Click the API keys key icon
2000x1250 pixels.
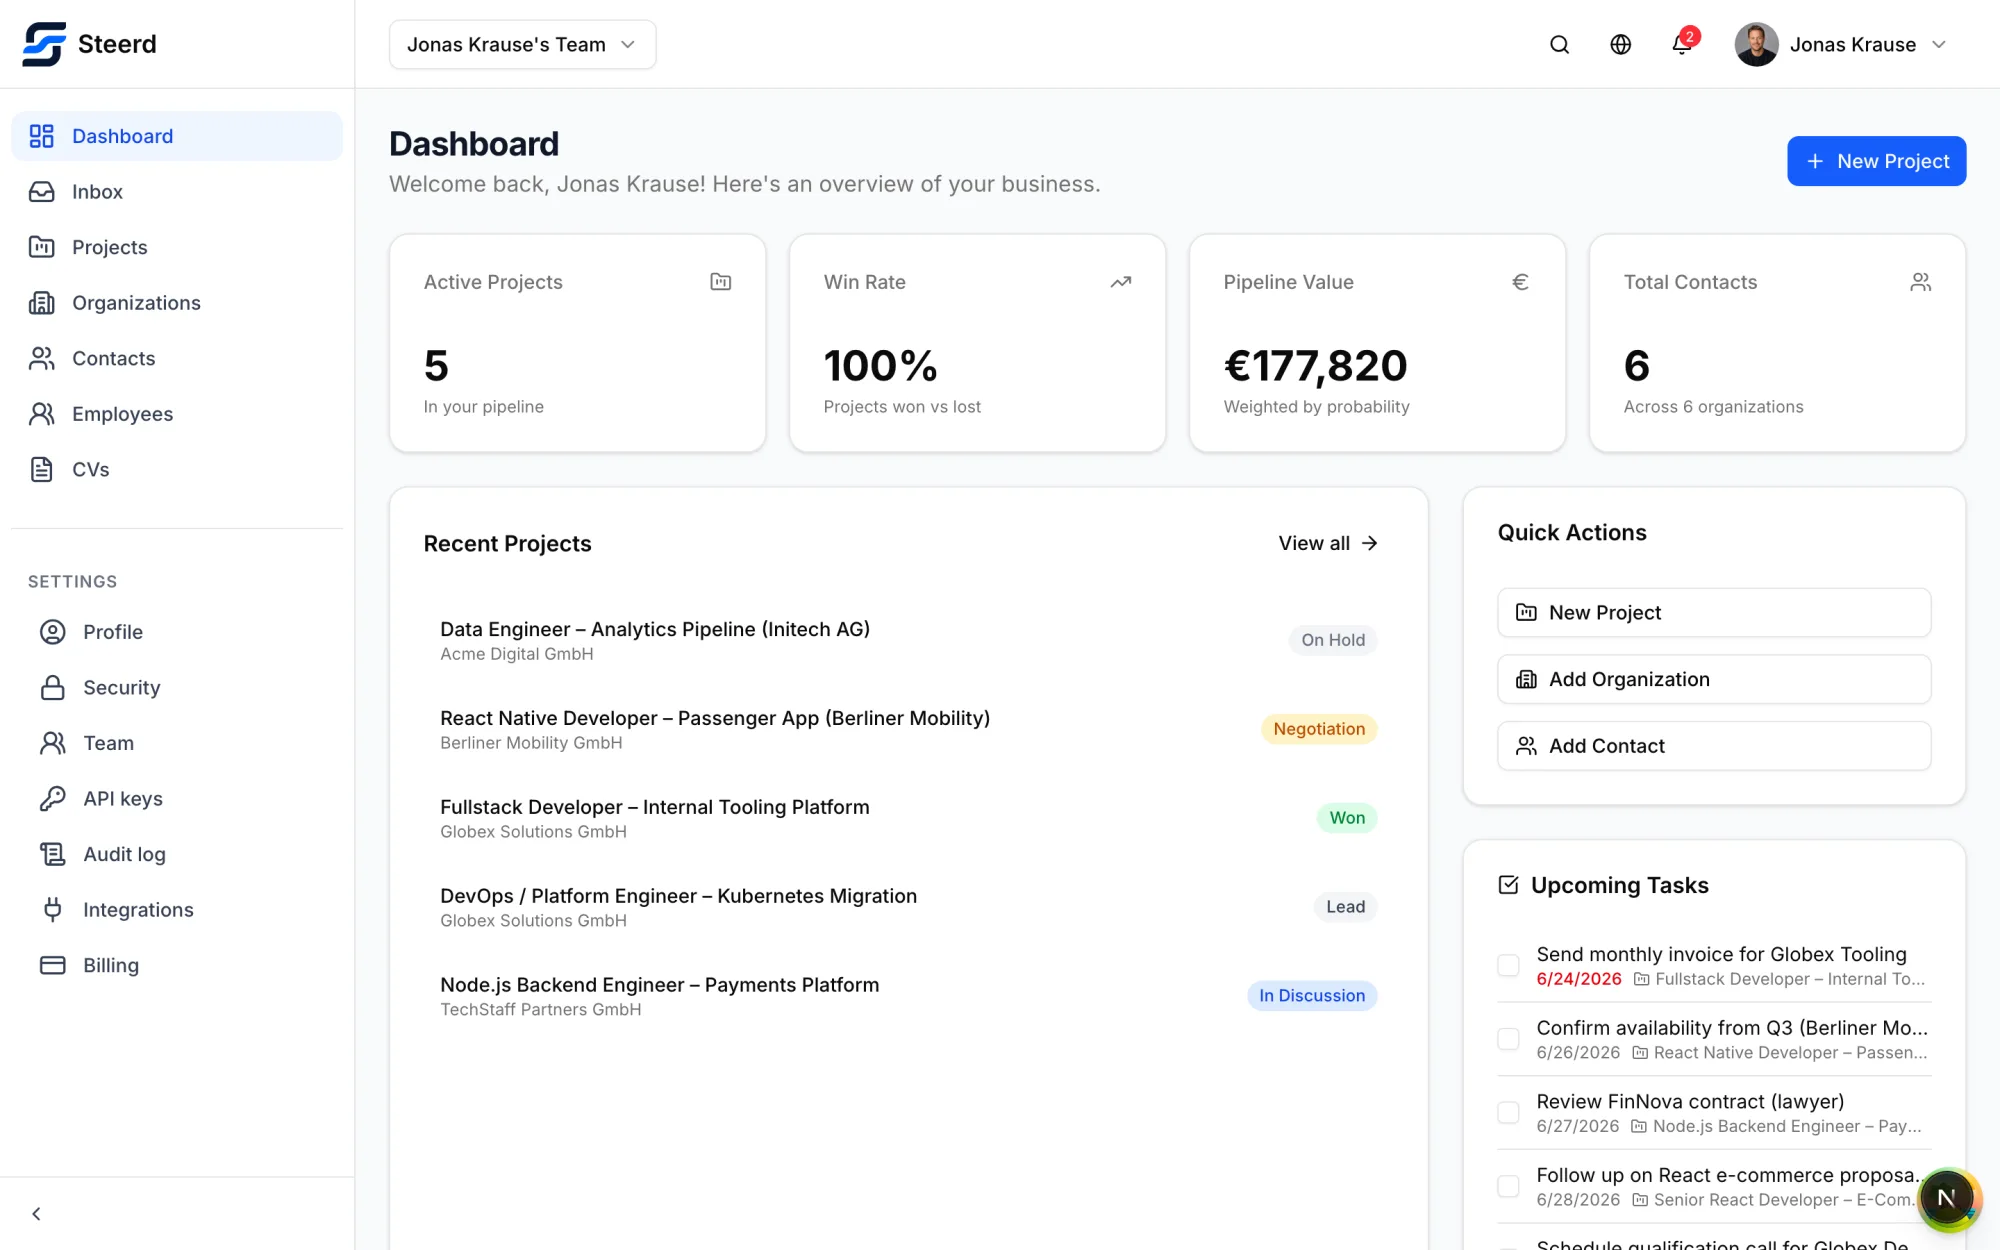click(53, 798)
